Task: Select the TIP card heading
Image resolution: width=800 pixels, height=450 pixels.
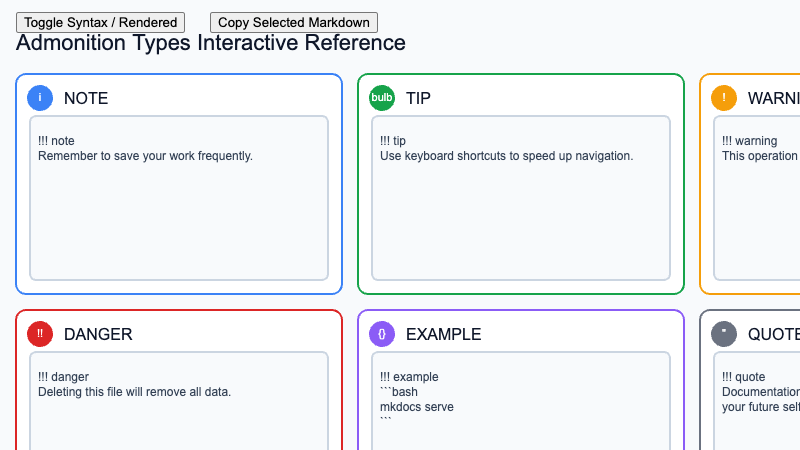Action: [x=418, y=98]
